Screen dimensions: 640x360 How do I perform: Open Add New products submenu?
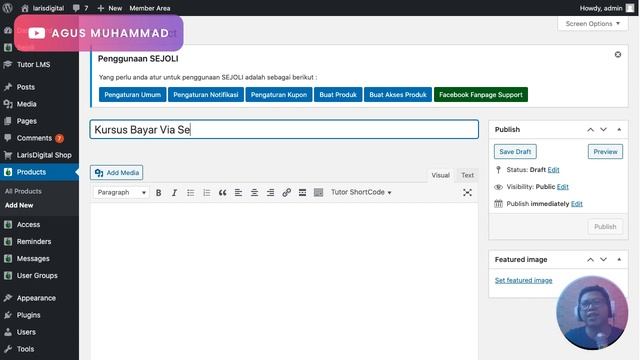[x=19, y=205]
